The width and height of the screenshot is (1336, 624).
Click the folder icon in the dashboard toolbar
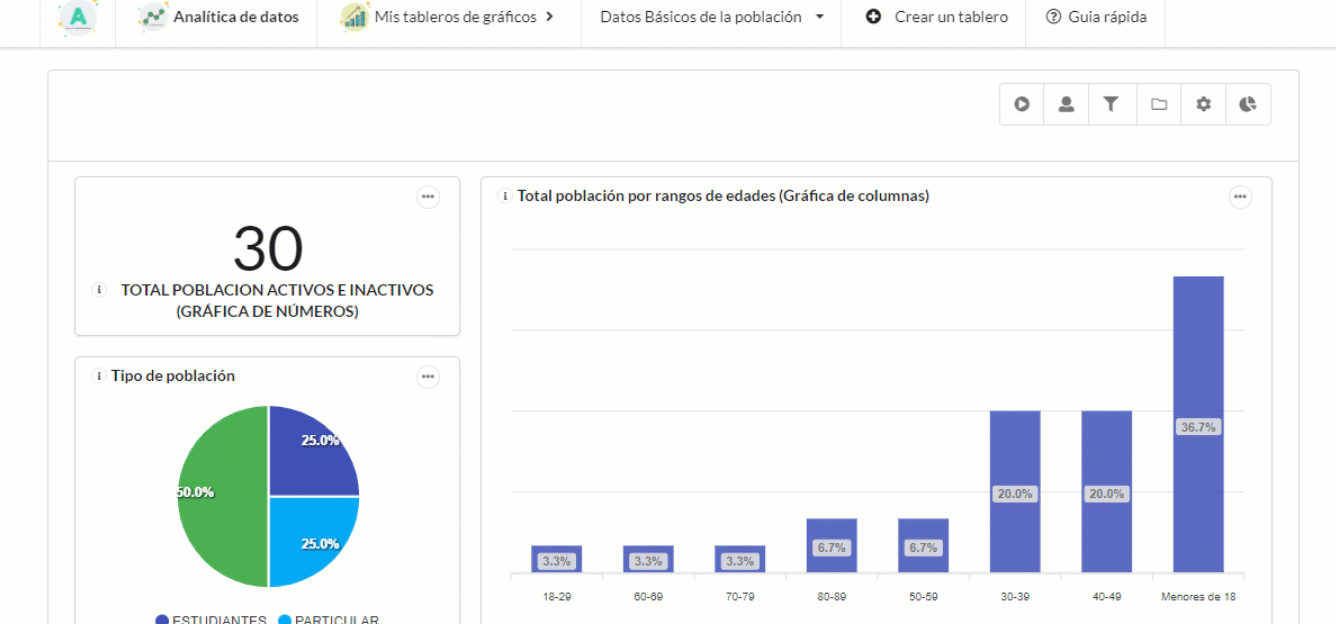[1159, 104]
